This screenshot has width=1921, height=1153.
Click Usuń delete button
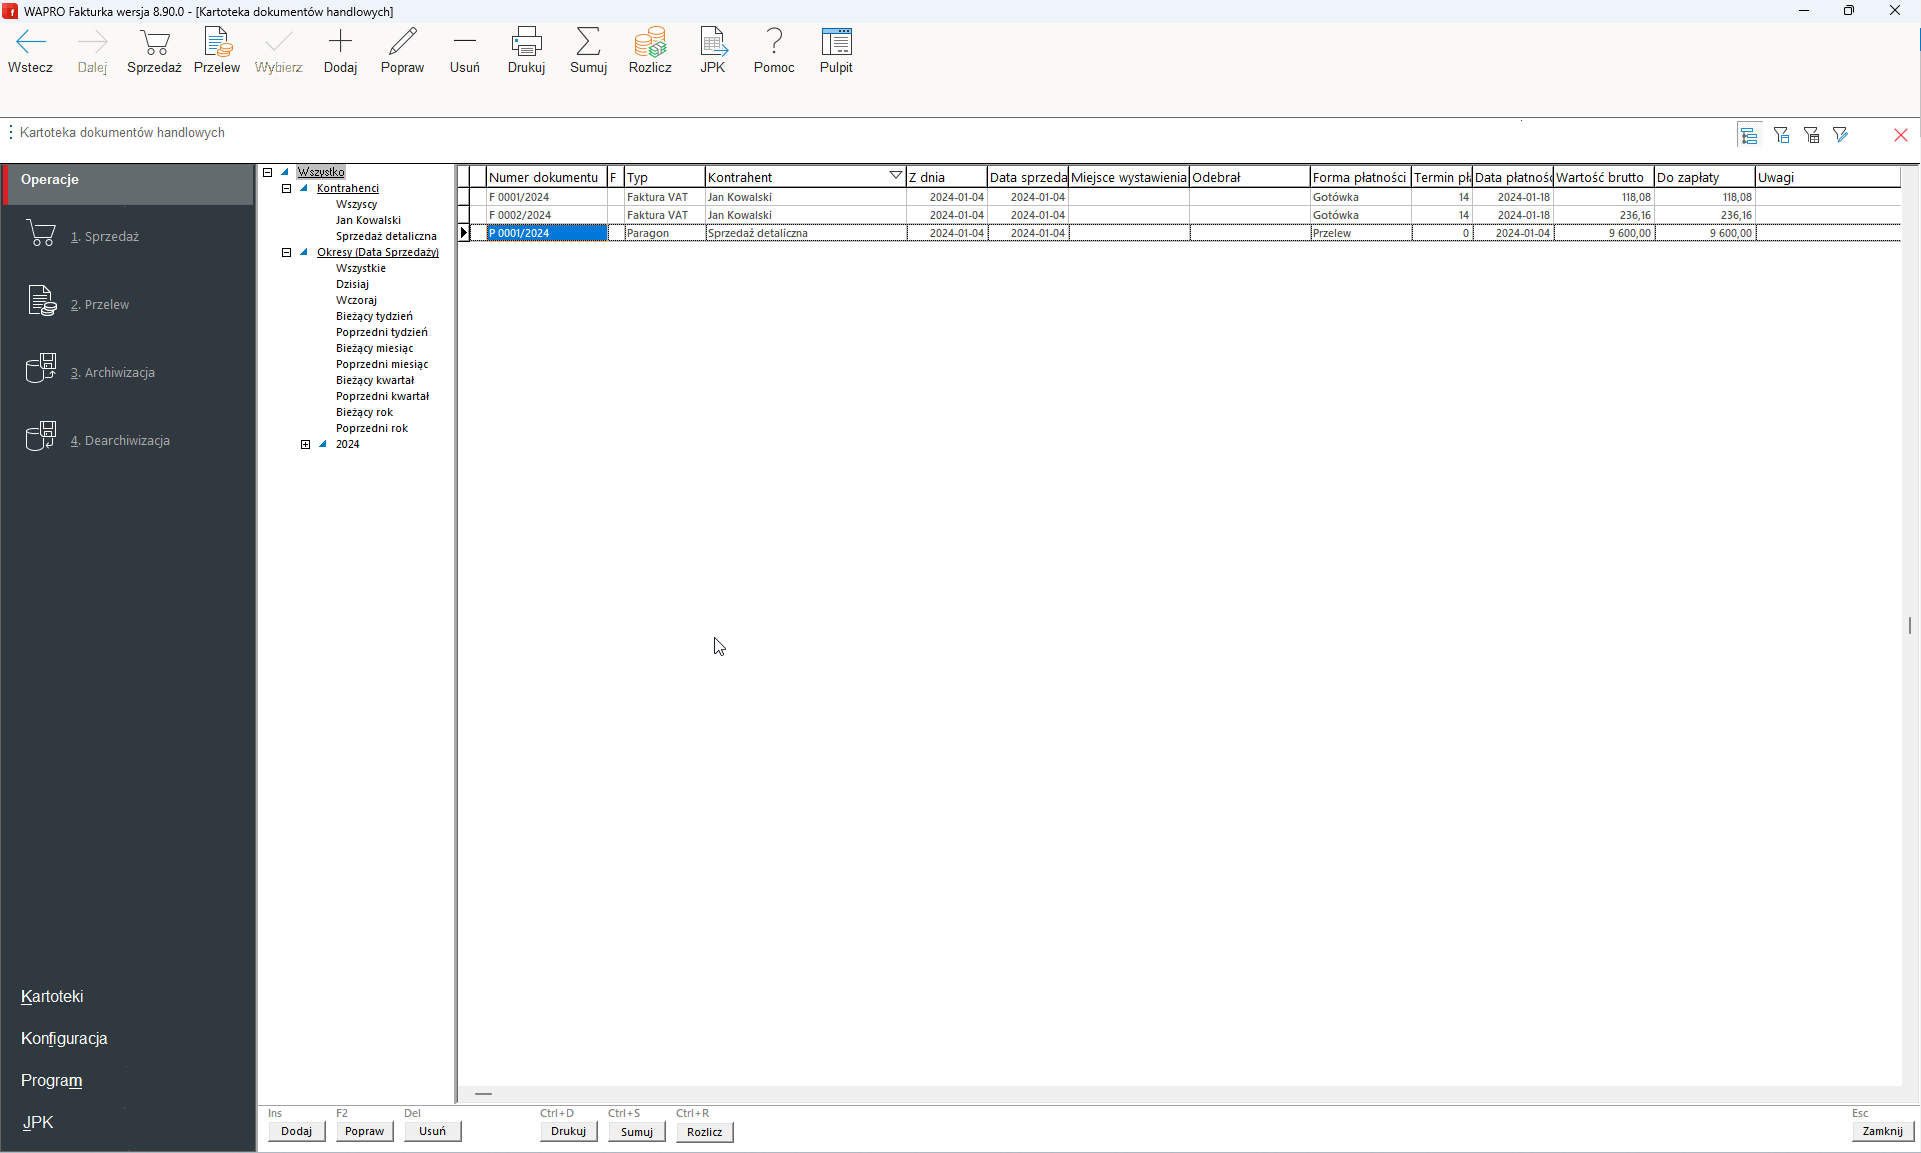(432, 1130)
